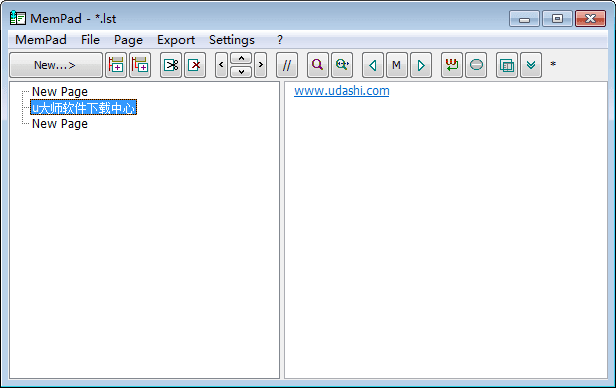Click the oval toolbar icon
616x388 pixels.
[x=476, y=65]
